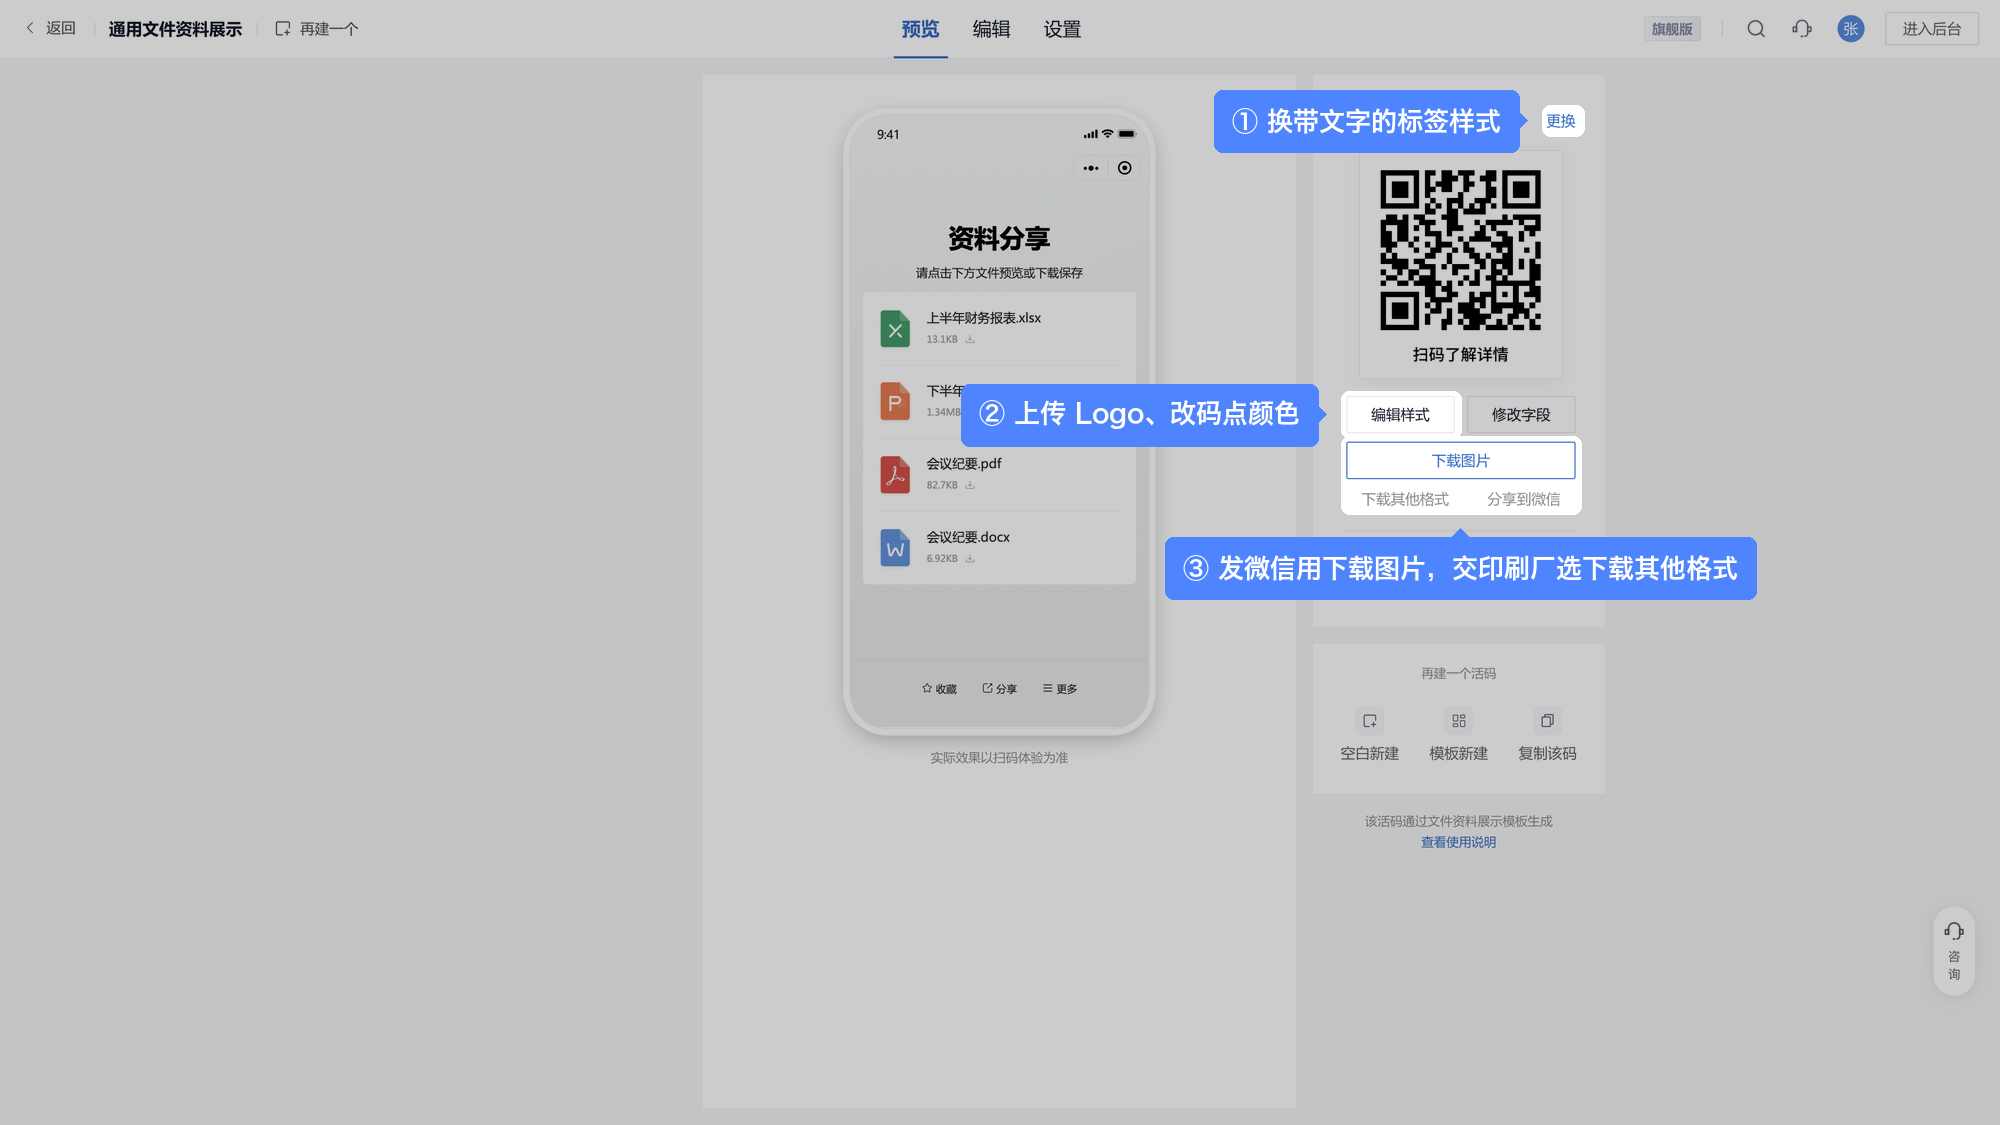
Task: Select 编辑样式 button
Action: pos(1400,414)
